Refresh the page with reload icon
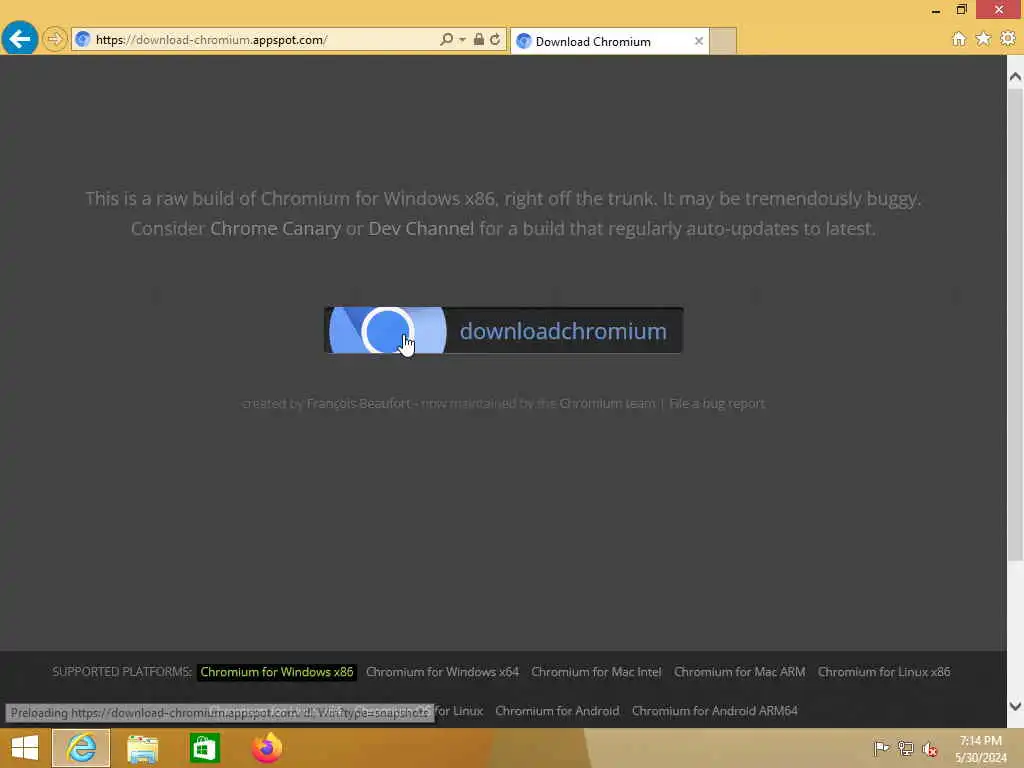The width and height of the screenshot is (1024, 768). pos(495,39)
